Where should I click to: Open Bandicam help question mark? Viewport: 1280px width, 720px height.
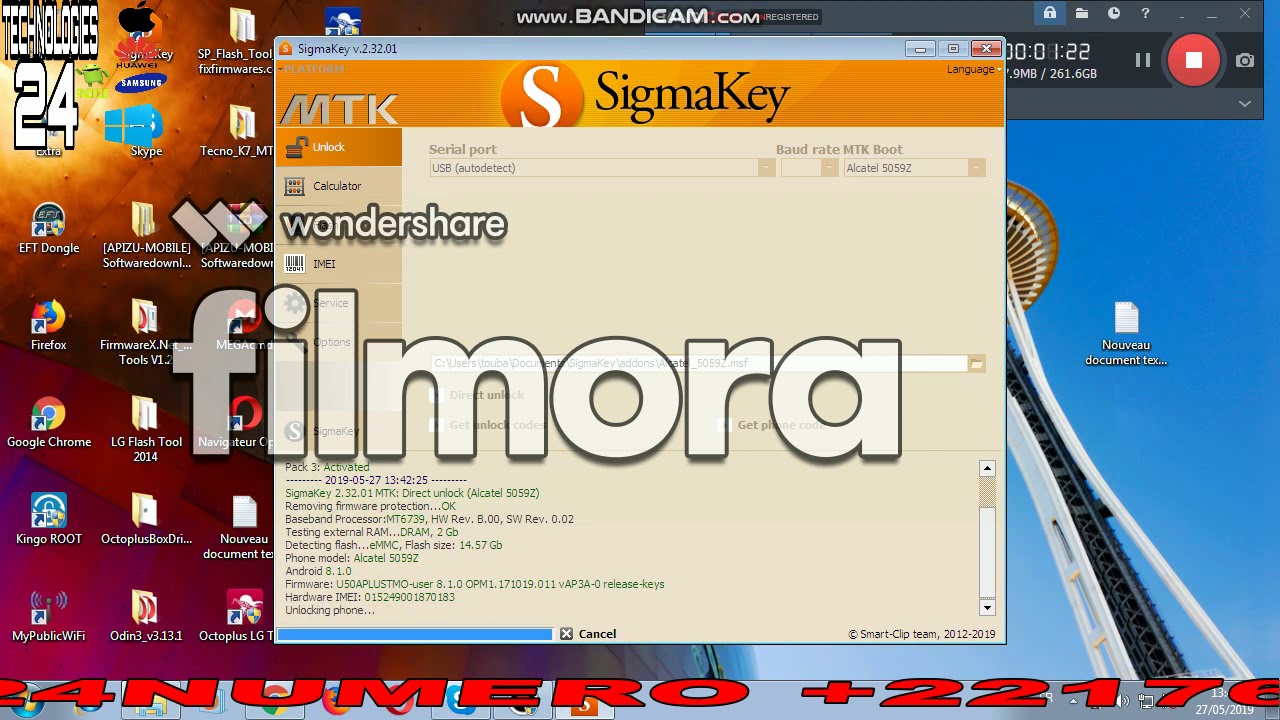pos(1145,13)
